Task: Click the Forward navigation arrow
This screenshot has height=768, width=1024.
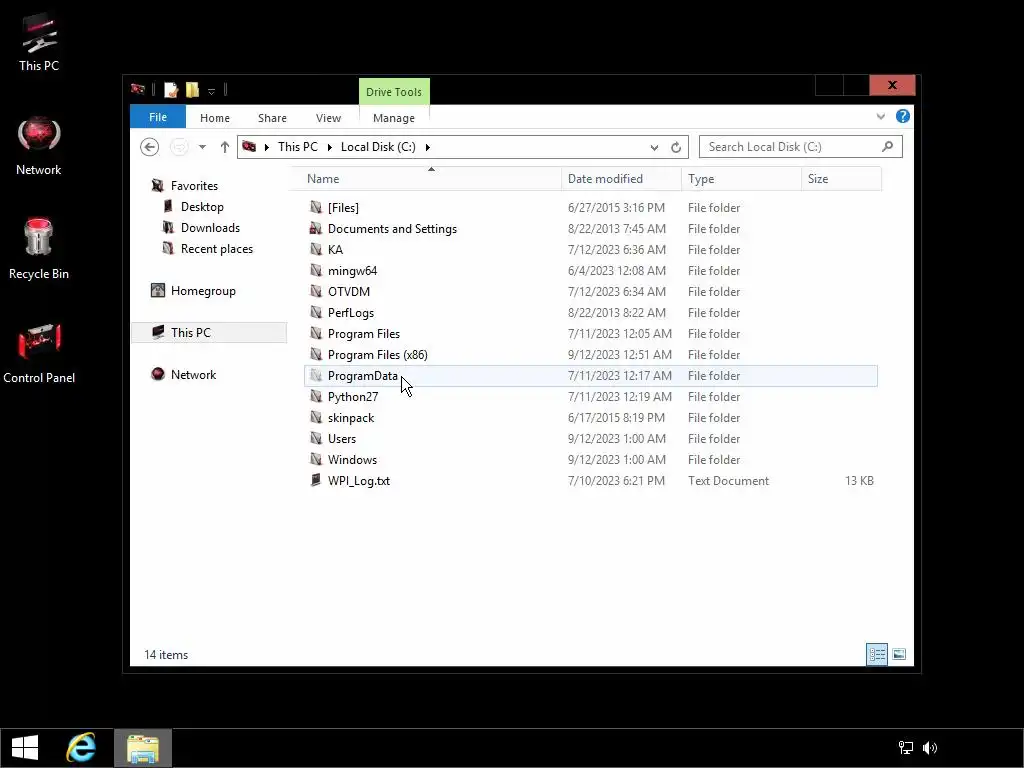Action: [x=179, y=147]
